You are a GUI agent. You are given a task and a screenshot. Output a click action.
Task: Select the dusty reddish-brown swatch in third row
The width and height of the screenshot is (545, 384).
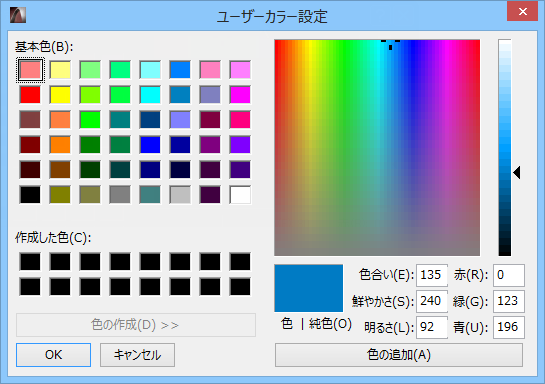tap(30, 120)
